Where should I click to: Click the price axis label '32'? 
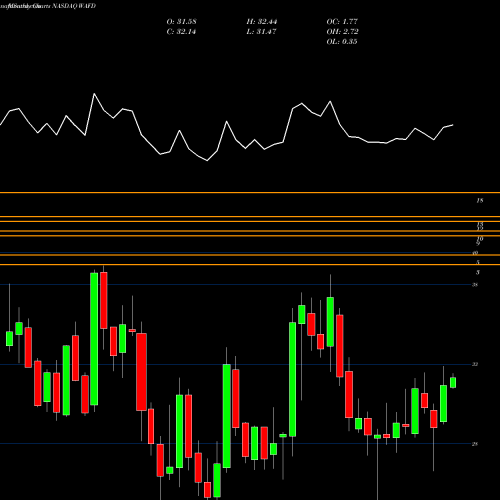475,364
